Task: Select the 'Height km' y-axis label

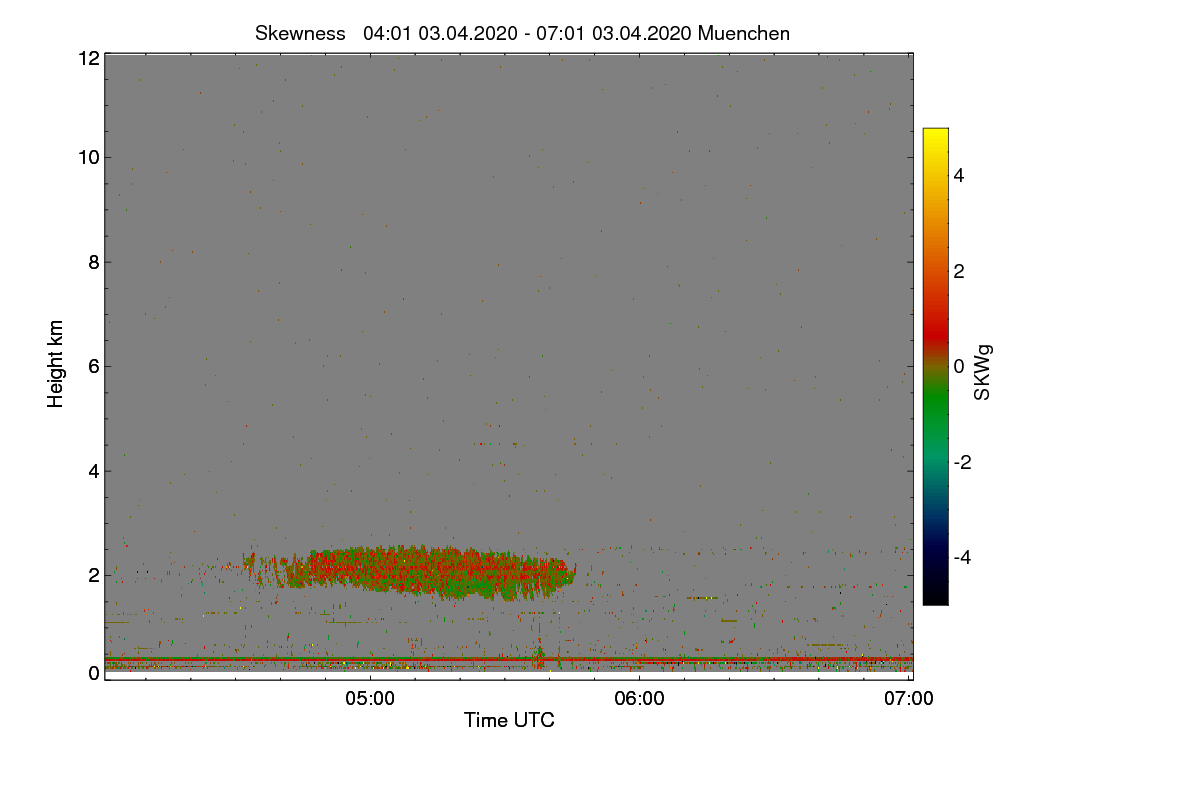Action: [56, 363]
